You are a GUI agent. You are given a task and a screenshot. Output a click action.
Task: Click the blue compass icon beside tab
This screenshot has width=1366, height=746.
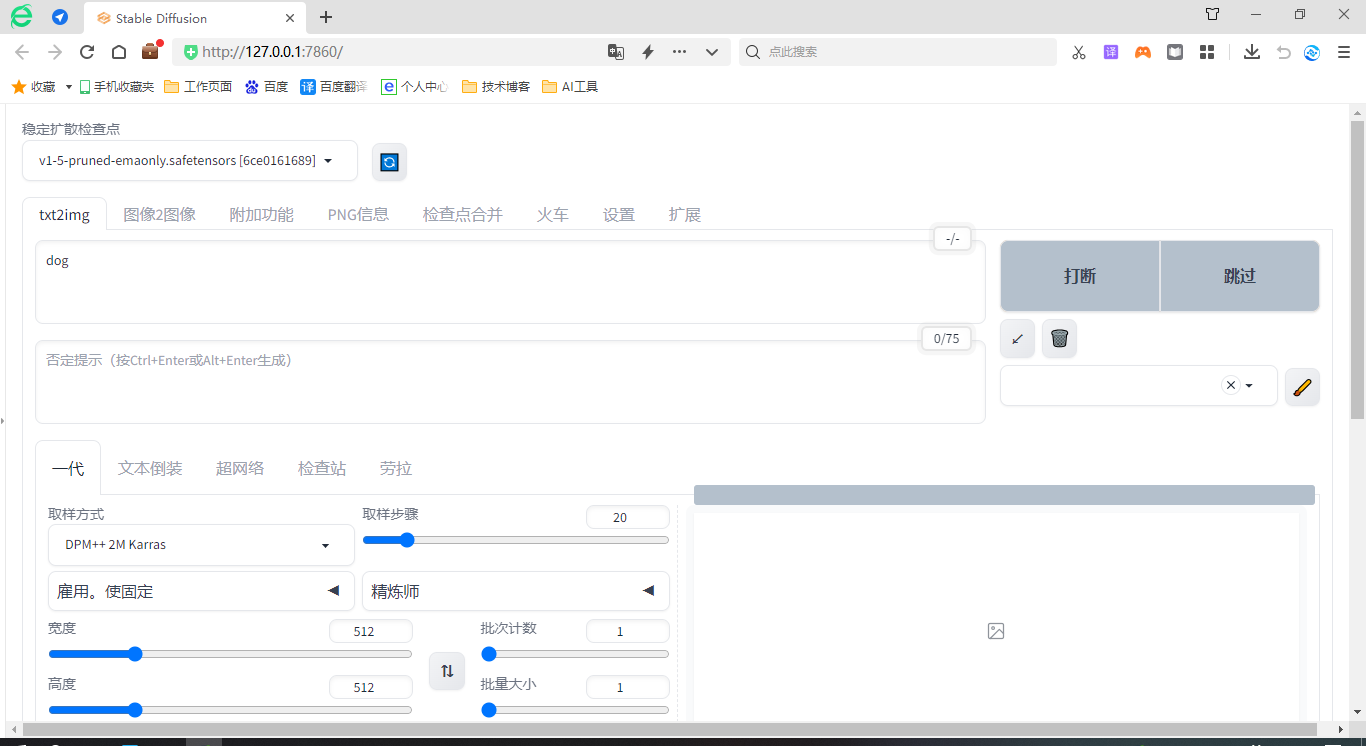pyautogui.click(x=60, y=17)
